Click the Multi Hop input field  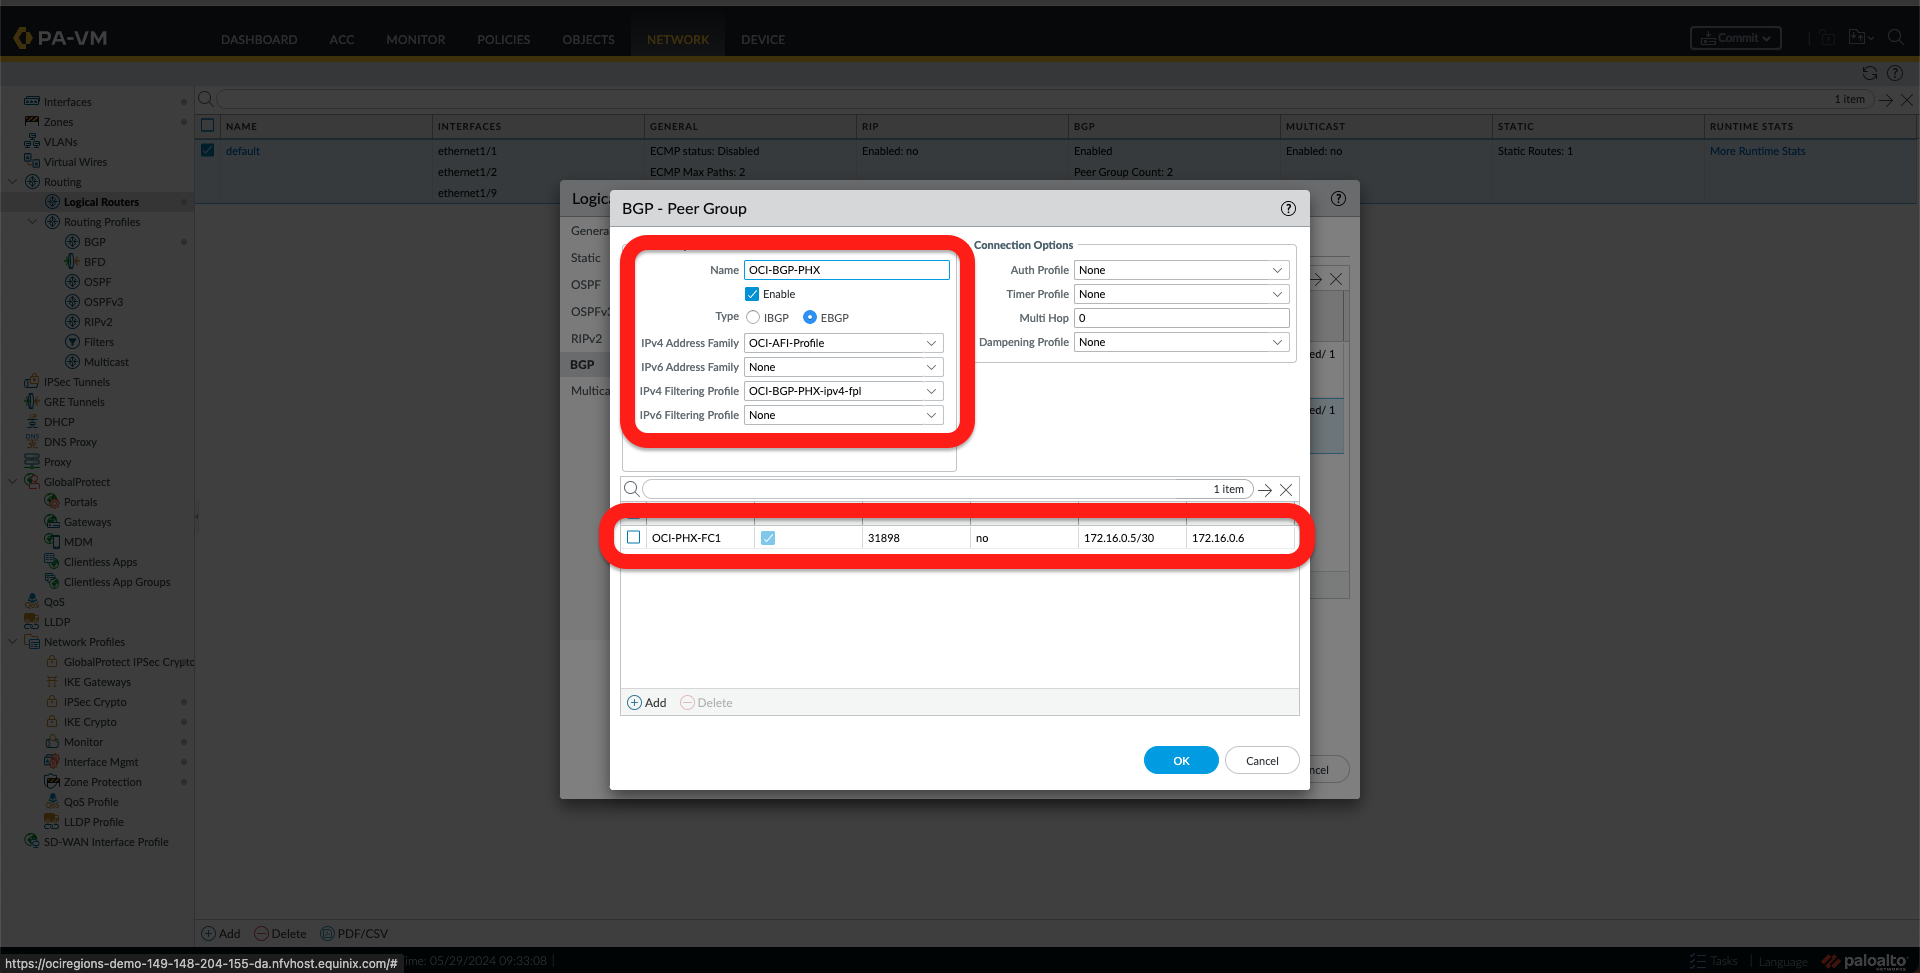pos(1180,318)
